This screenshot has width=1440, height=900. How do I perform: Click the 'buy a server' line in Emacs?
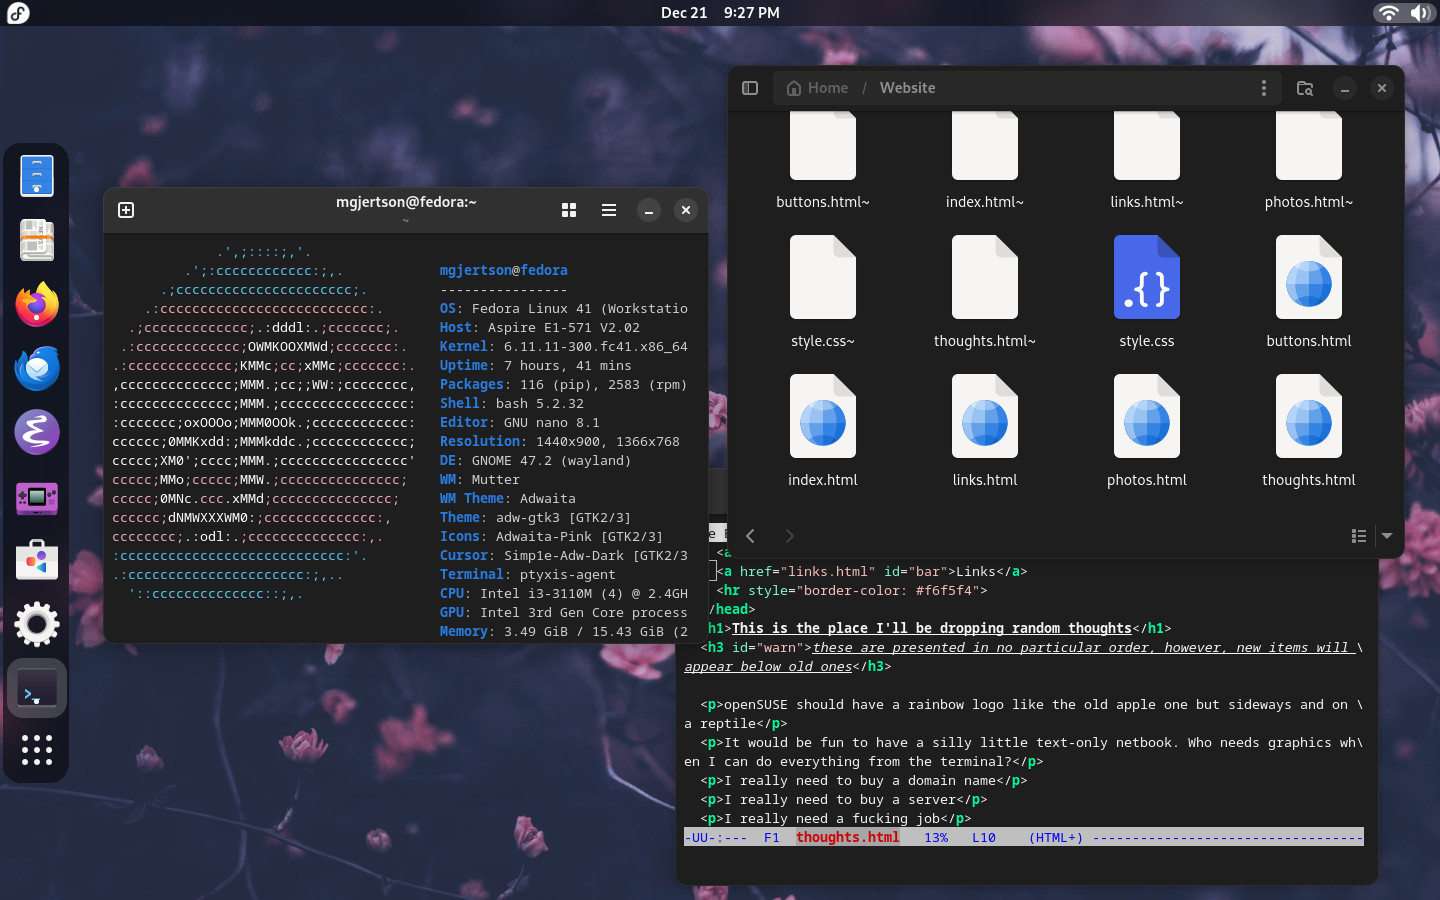[844, 799]
